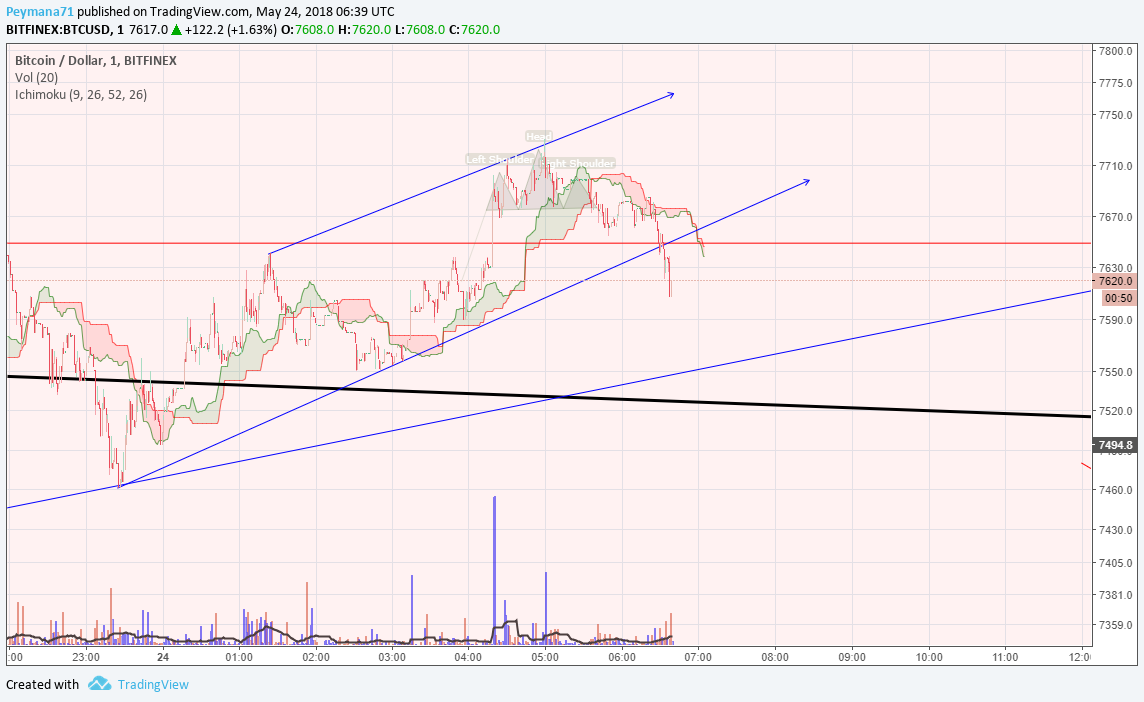Select the Head pattern label
1144x702 pixels.
click(538, 136)
